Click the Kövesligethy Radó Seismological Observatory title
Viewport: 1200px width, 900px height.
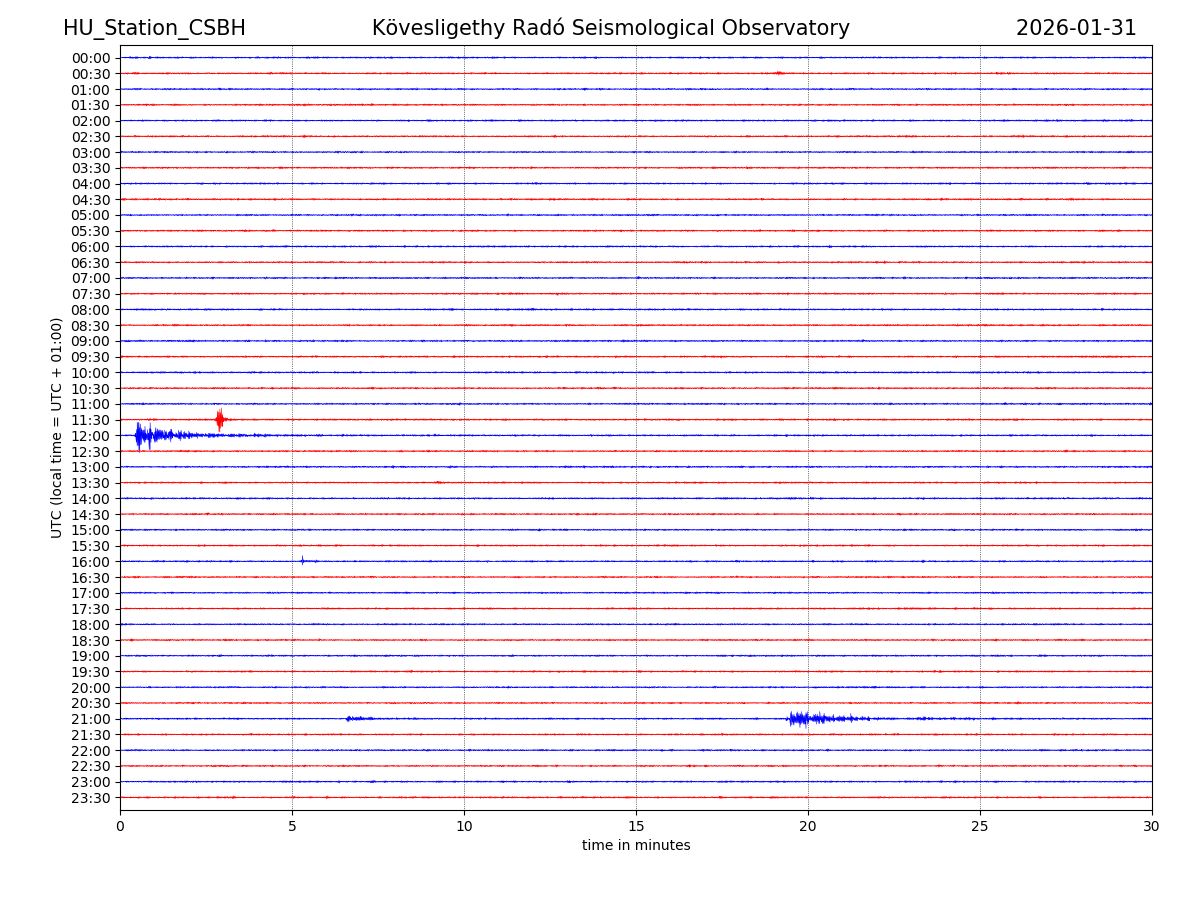(610, 29)
